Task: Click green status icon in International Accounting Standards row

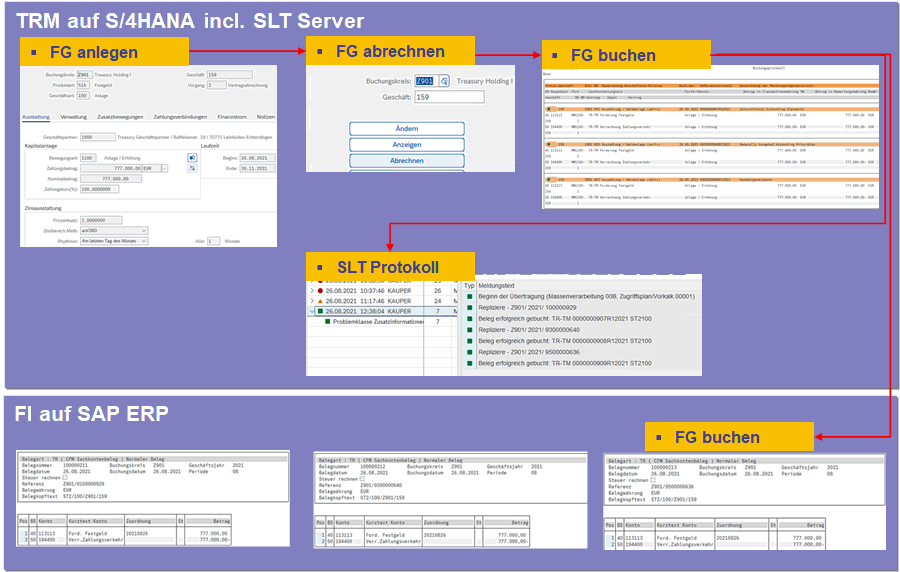Action: coord(549,108)
